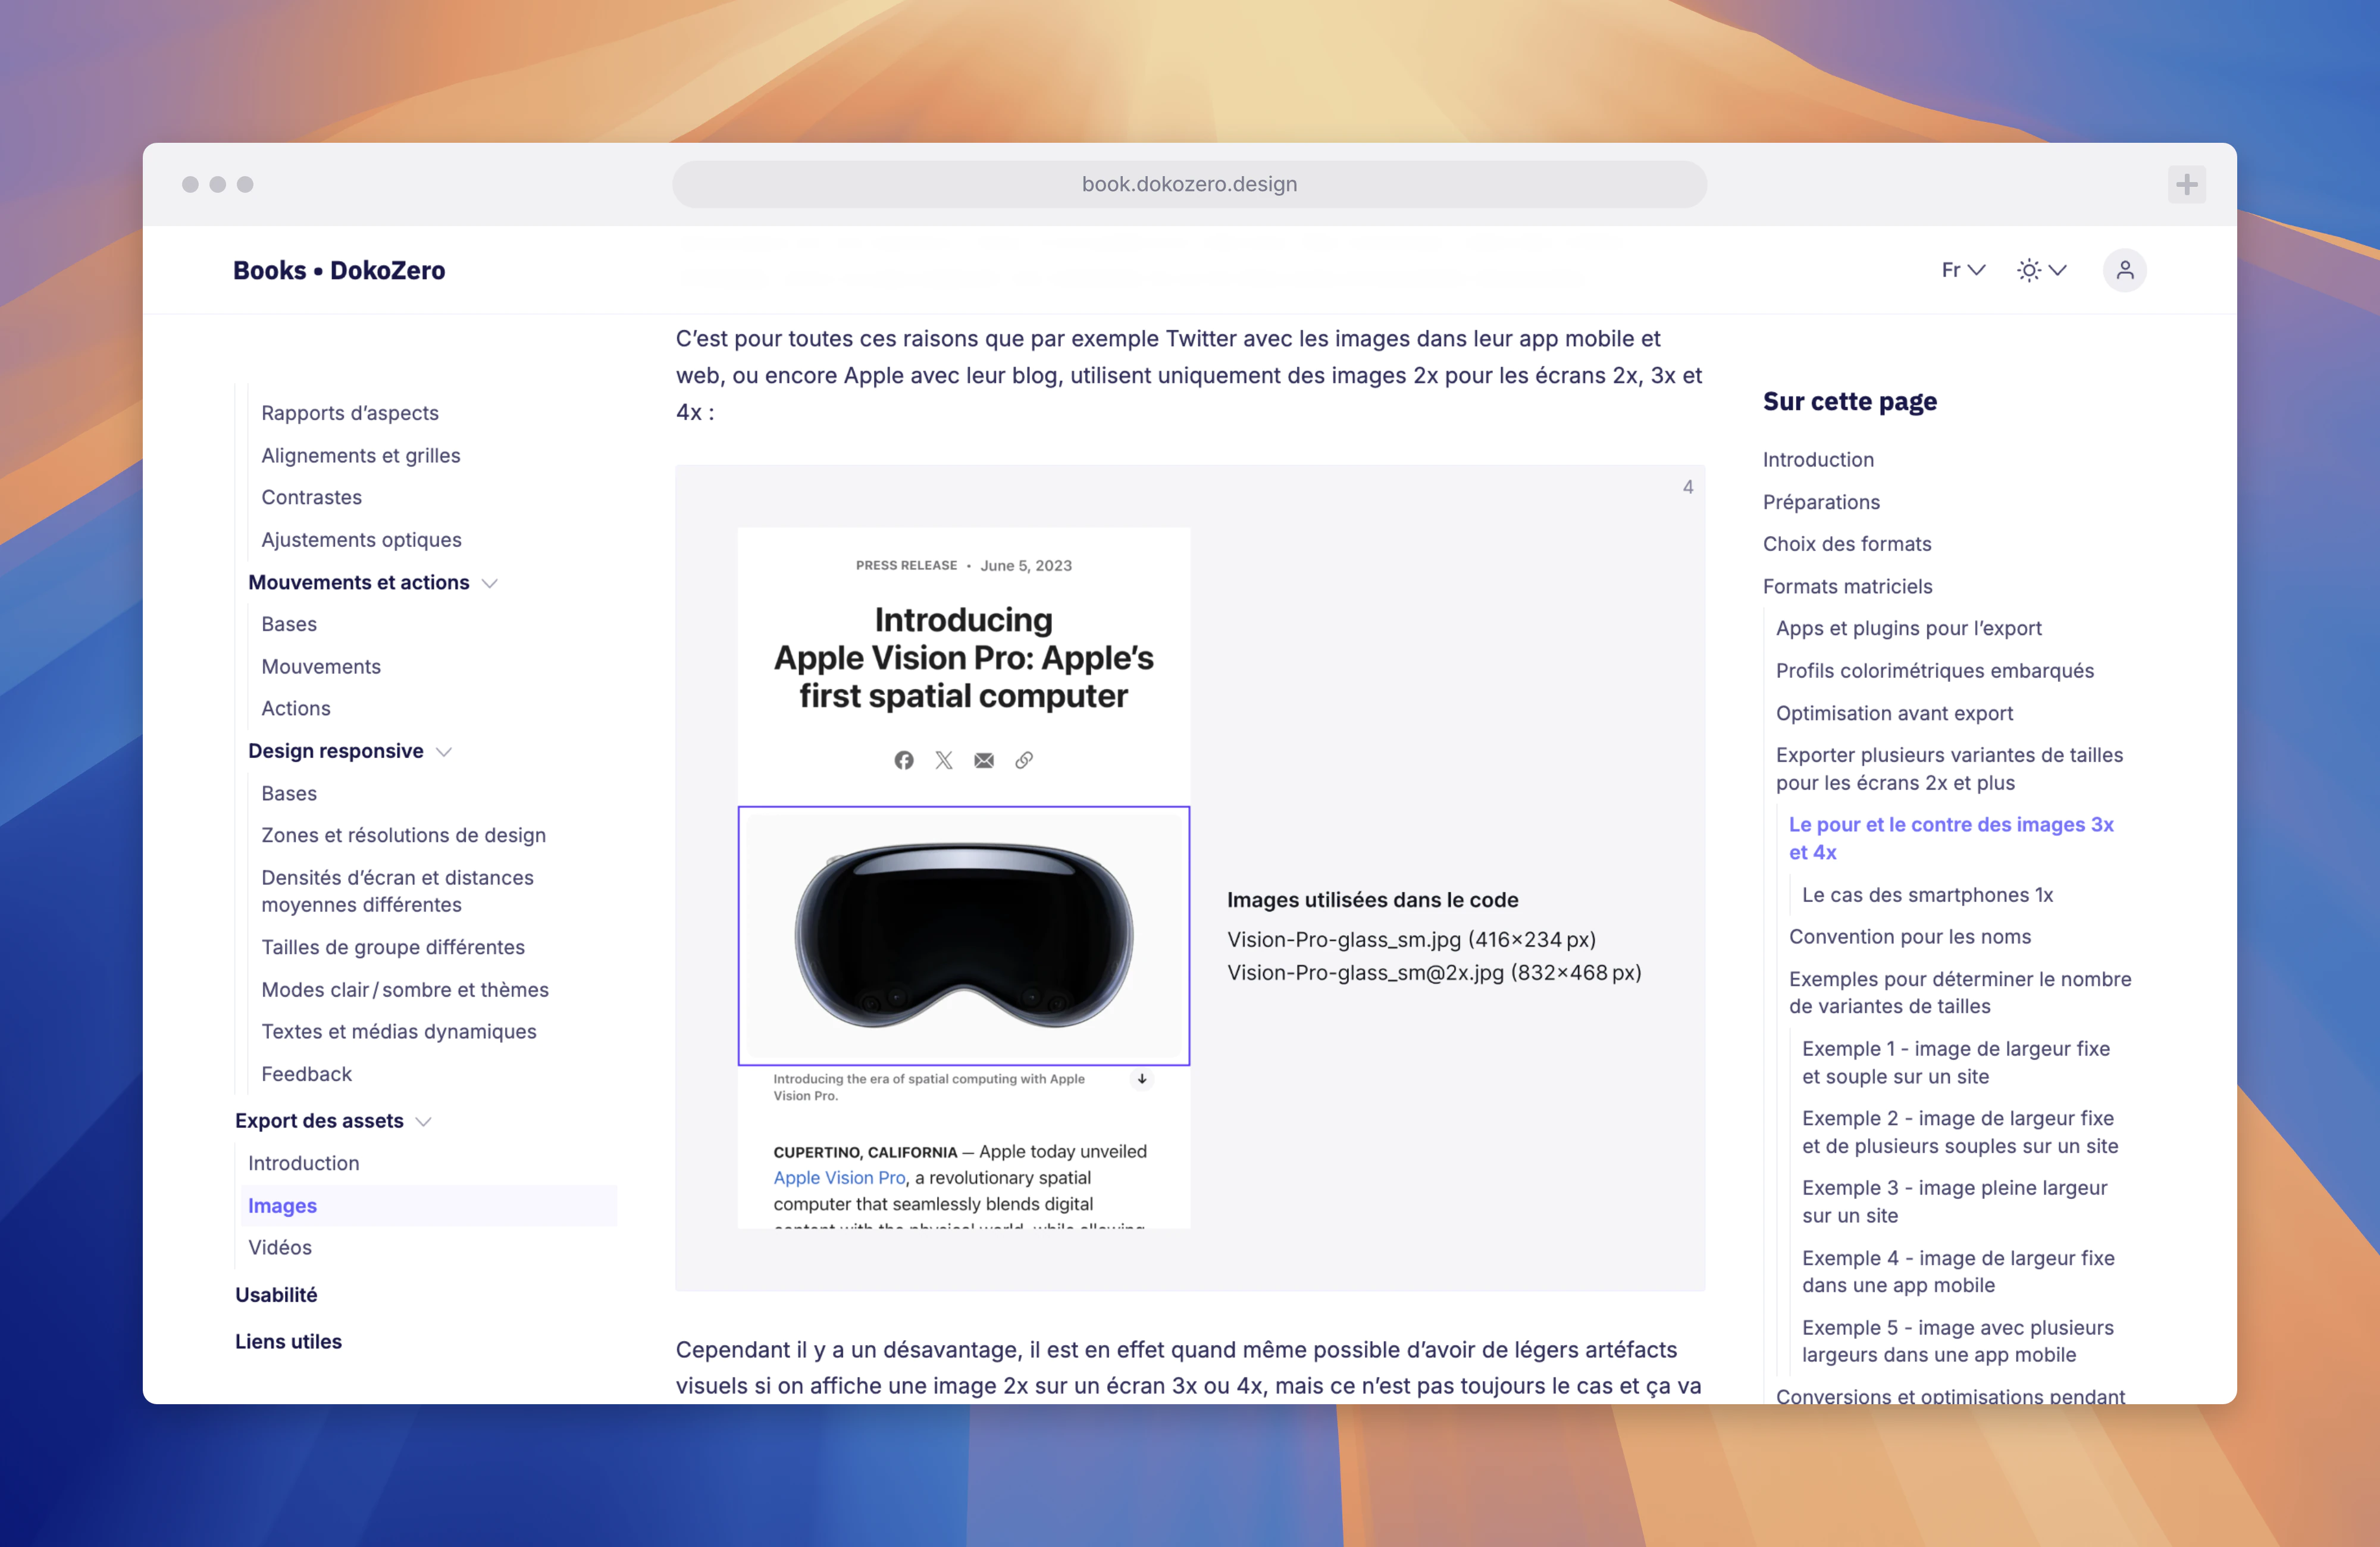Screen dimensions: 2380x1547
Task: Jump to Exemple 5 - image avec plusieurs largeurs
Action: (1958, 1341)
